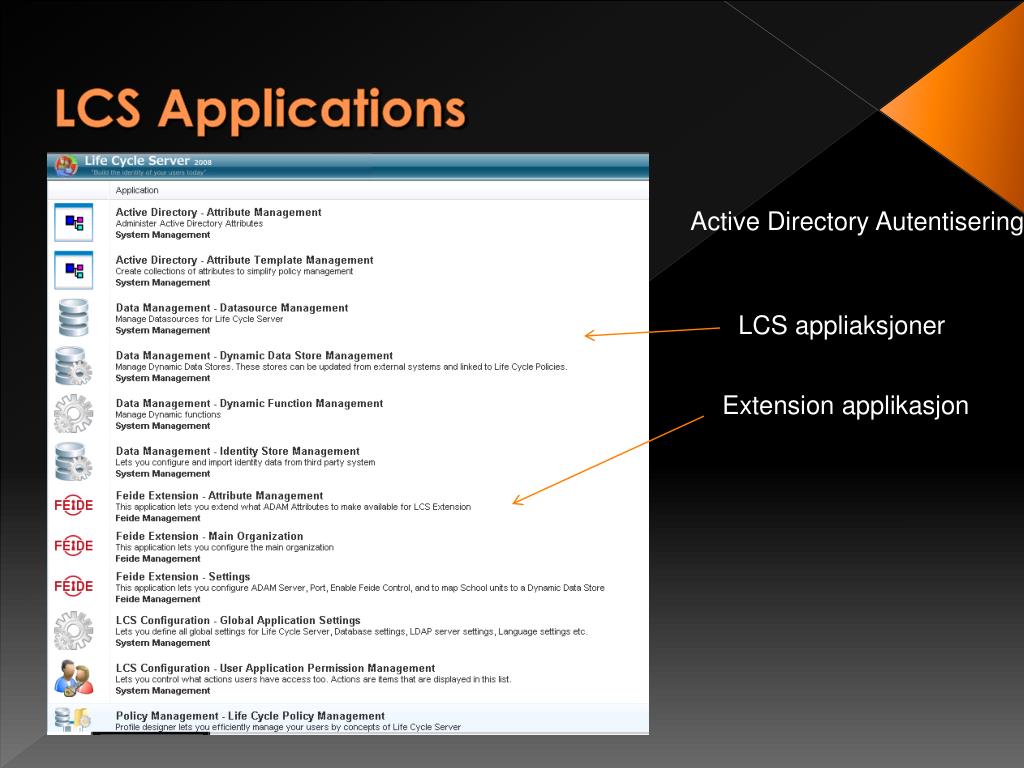Open Feide Extension - Attribute Management

tap(219, 496)
